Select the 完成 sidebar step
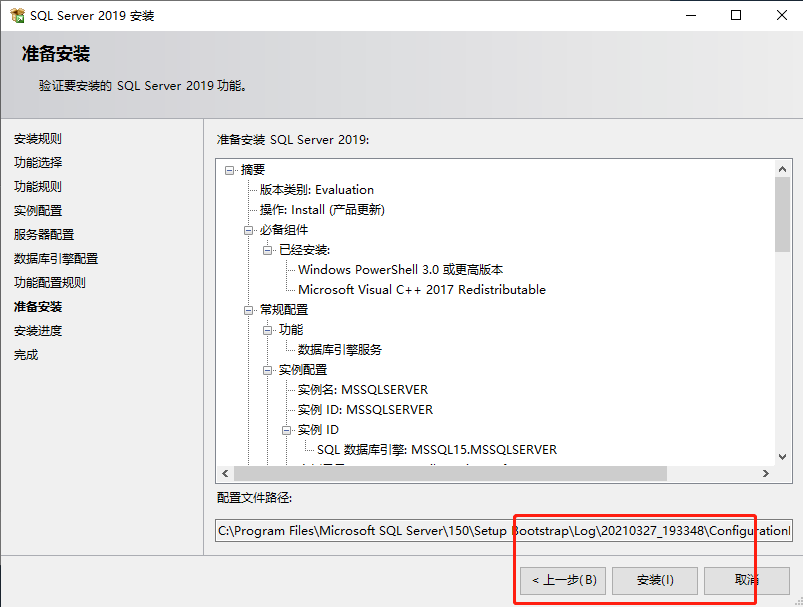Image resolution: width=803 pixels, height=607 pixels. pos(26,355)
